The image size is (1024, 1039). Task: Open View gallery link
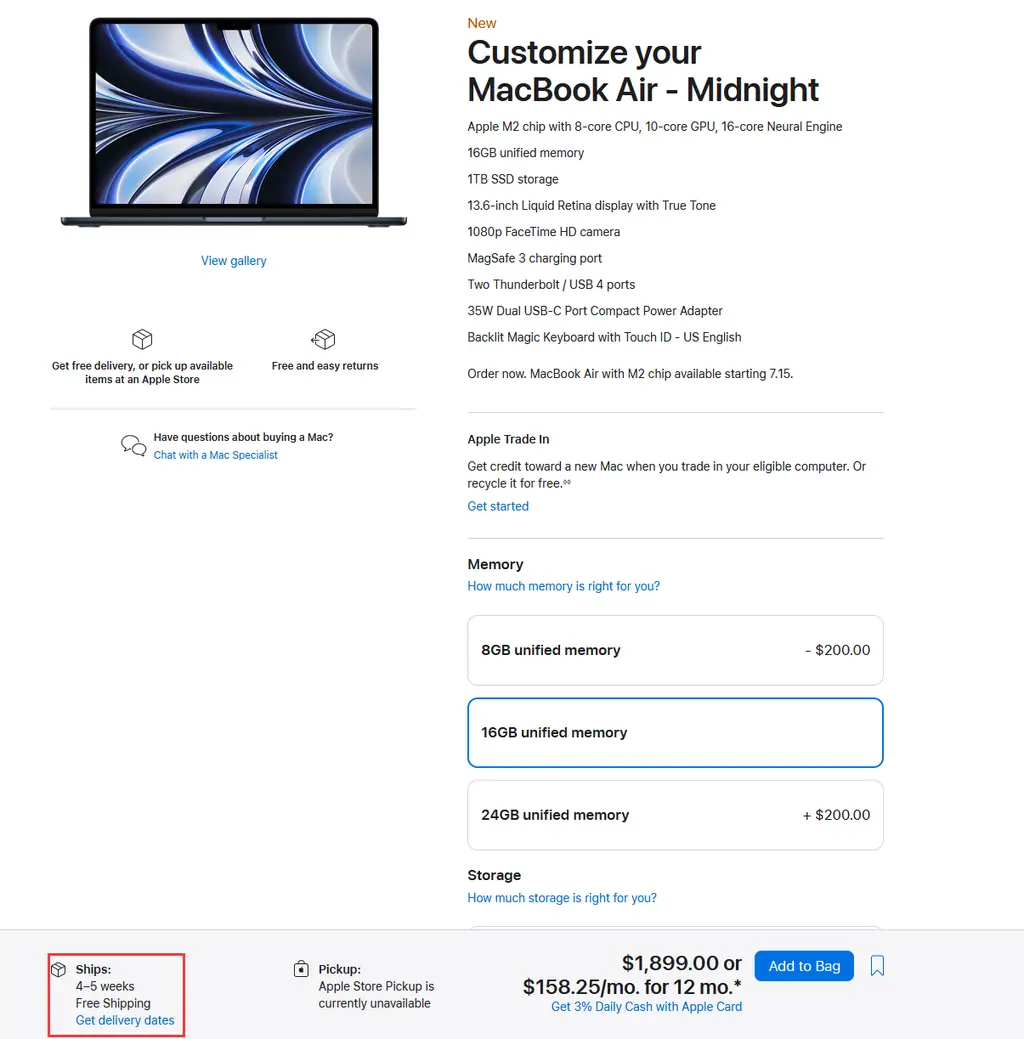[233, 261]
